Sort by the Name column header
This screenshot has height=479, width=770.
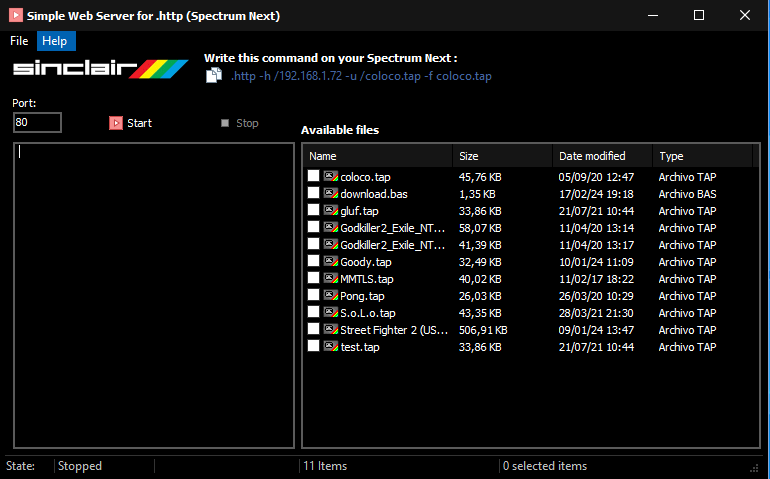(377, 156)
